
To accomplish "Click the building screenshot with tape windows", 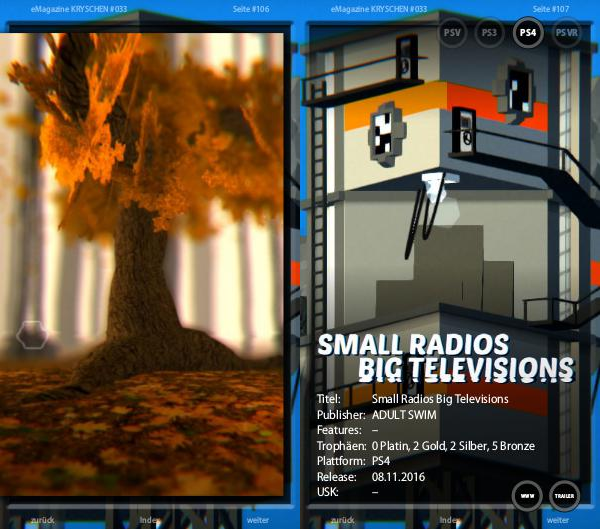I will (x=440, y=180).
